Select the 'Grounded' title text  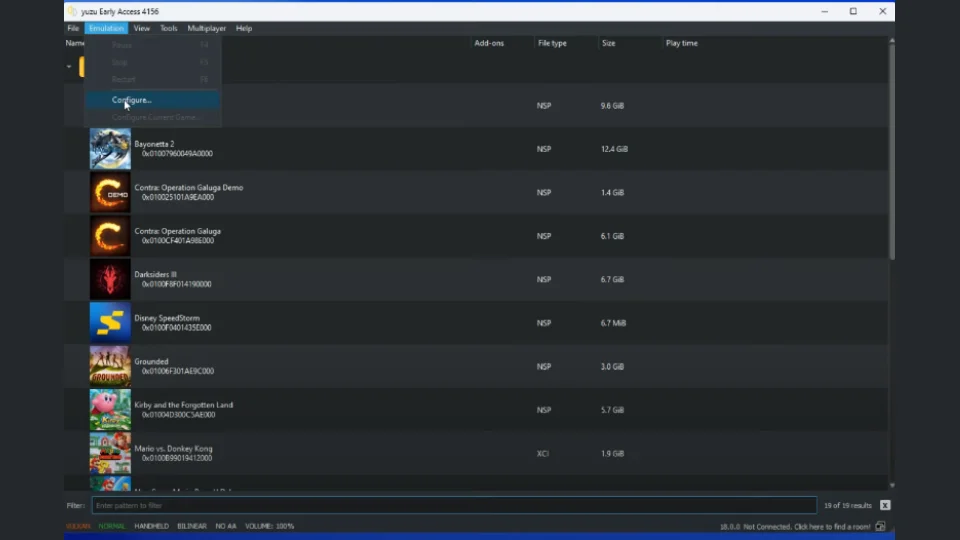tap(151, 361)
